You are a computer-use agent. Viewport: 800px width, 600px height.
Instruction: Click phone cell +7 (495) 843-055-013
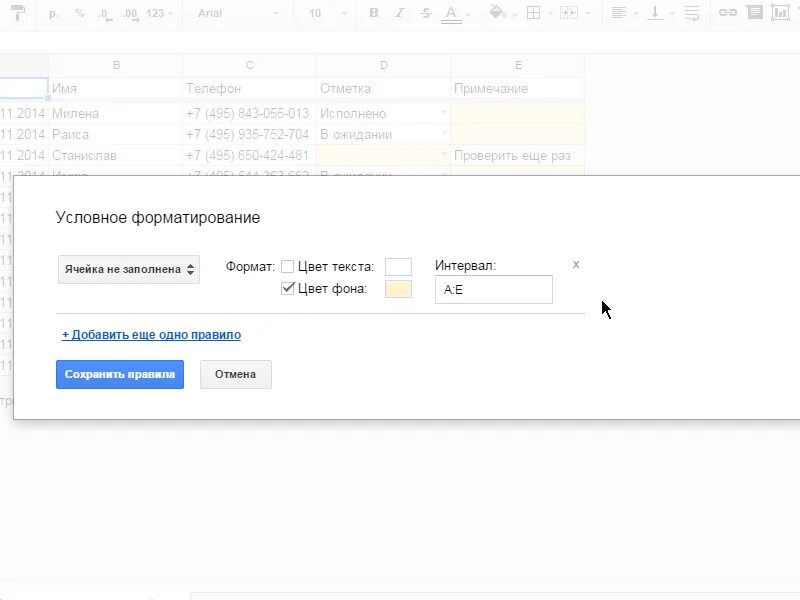tap(249, 113)
